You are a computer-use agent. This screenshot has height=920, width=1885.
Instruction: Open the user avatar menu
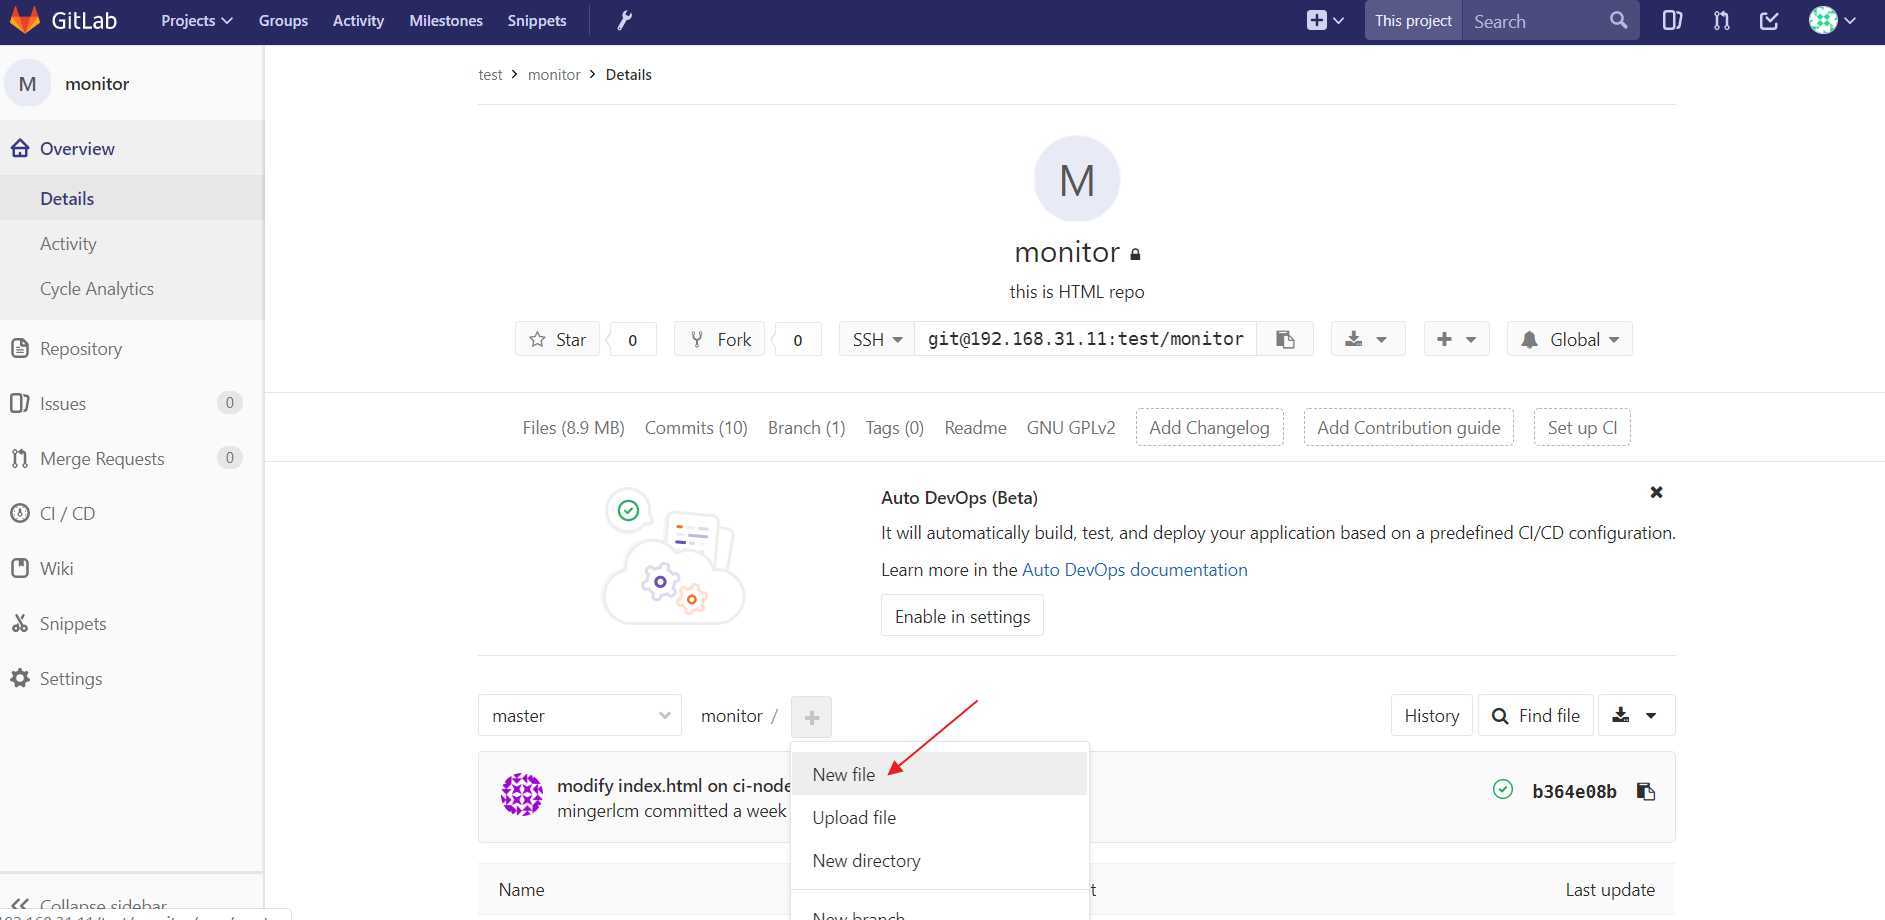[1832, 20]
